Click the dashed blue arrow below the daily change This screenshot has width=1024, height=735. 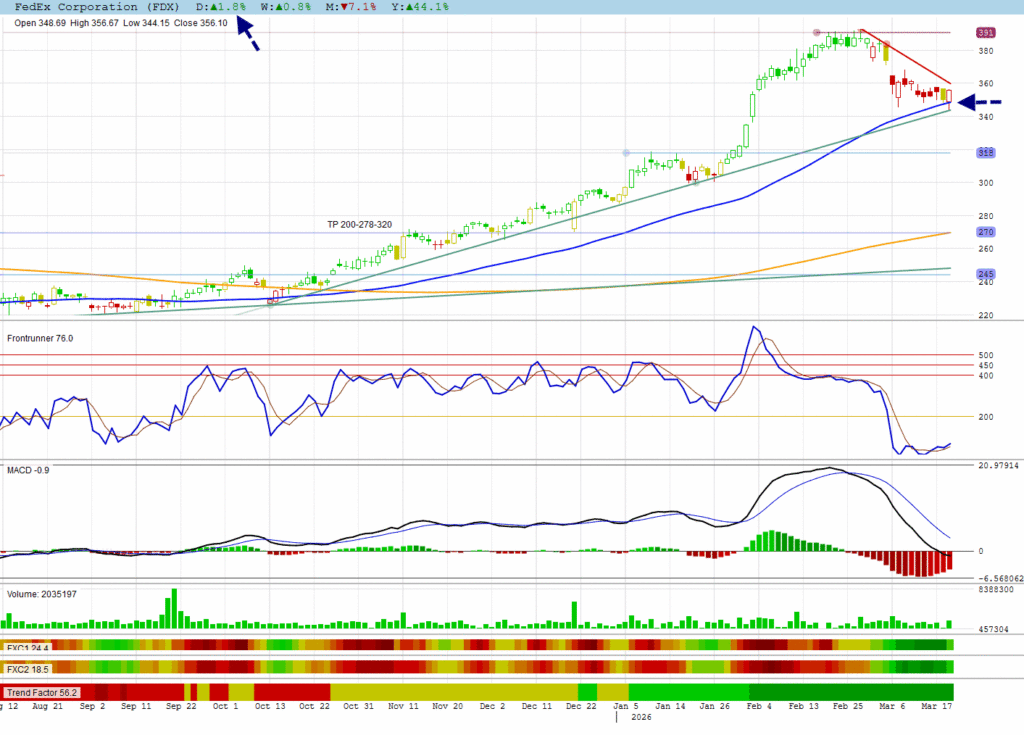coord(248,36)
